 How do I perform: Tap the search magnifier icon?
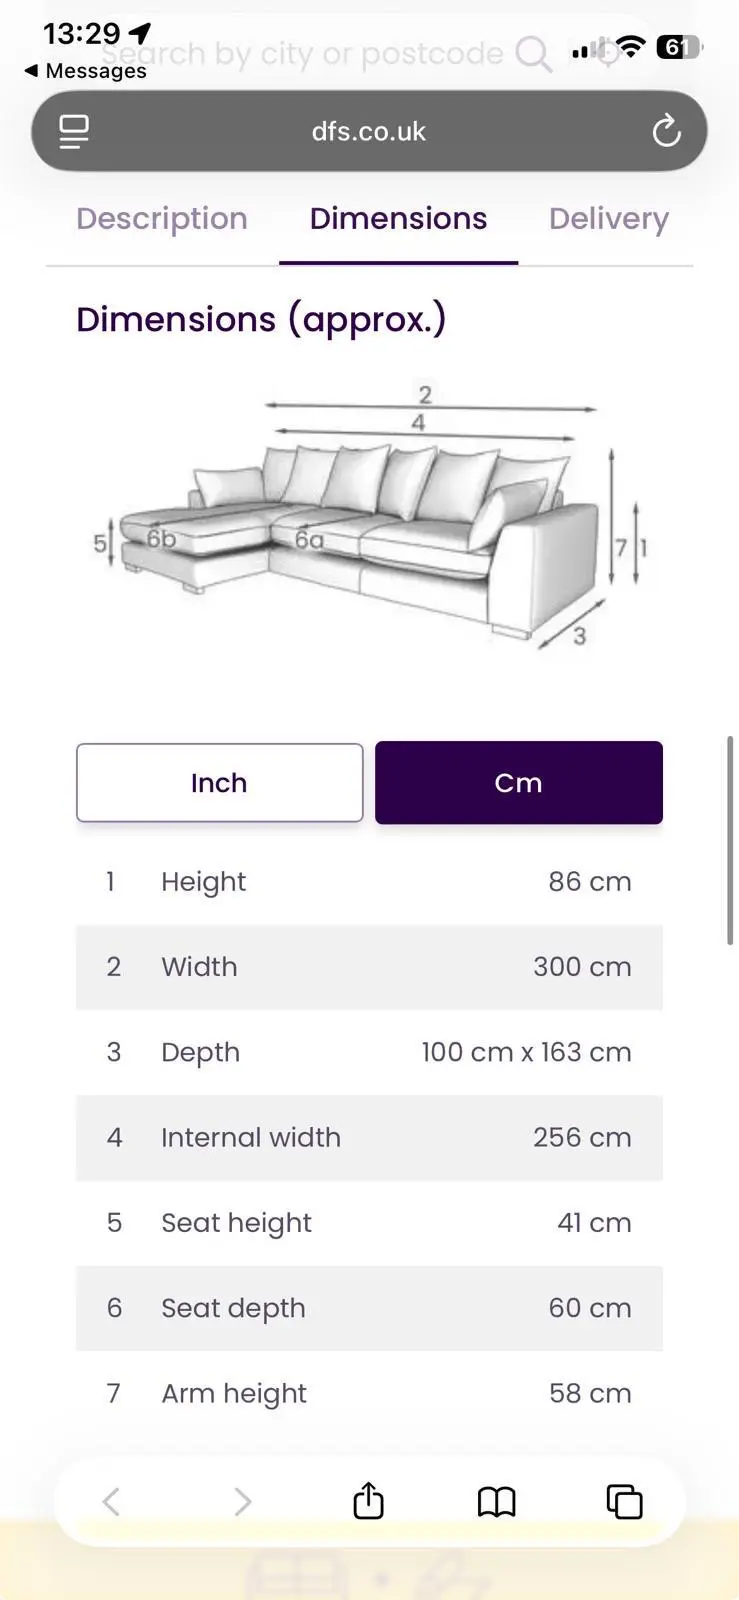click(533, 54)
